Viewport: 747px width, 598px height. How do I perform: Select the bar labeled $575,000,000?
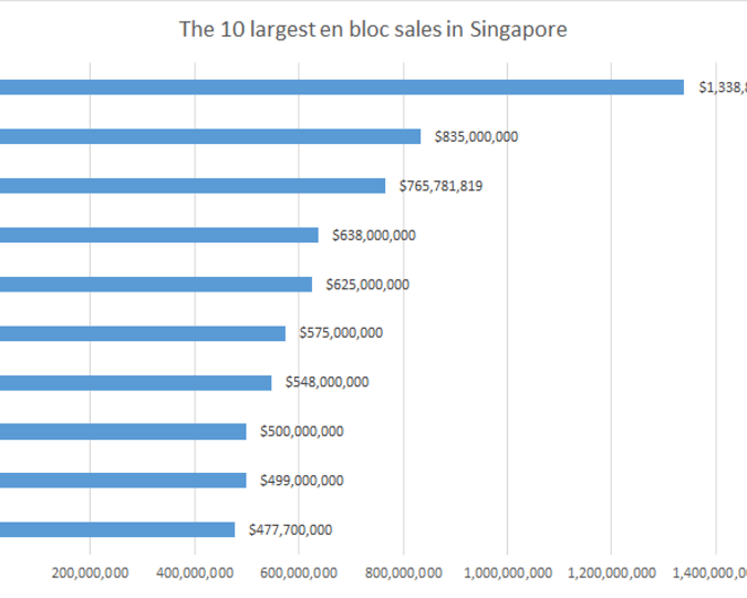pos(142,334)
